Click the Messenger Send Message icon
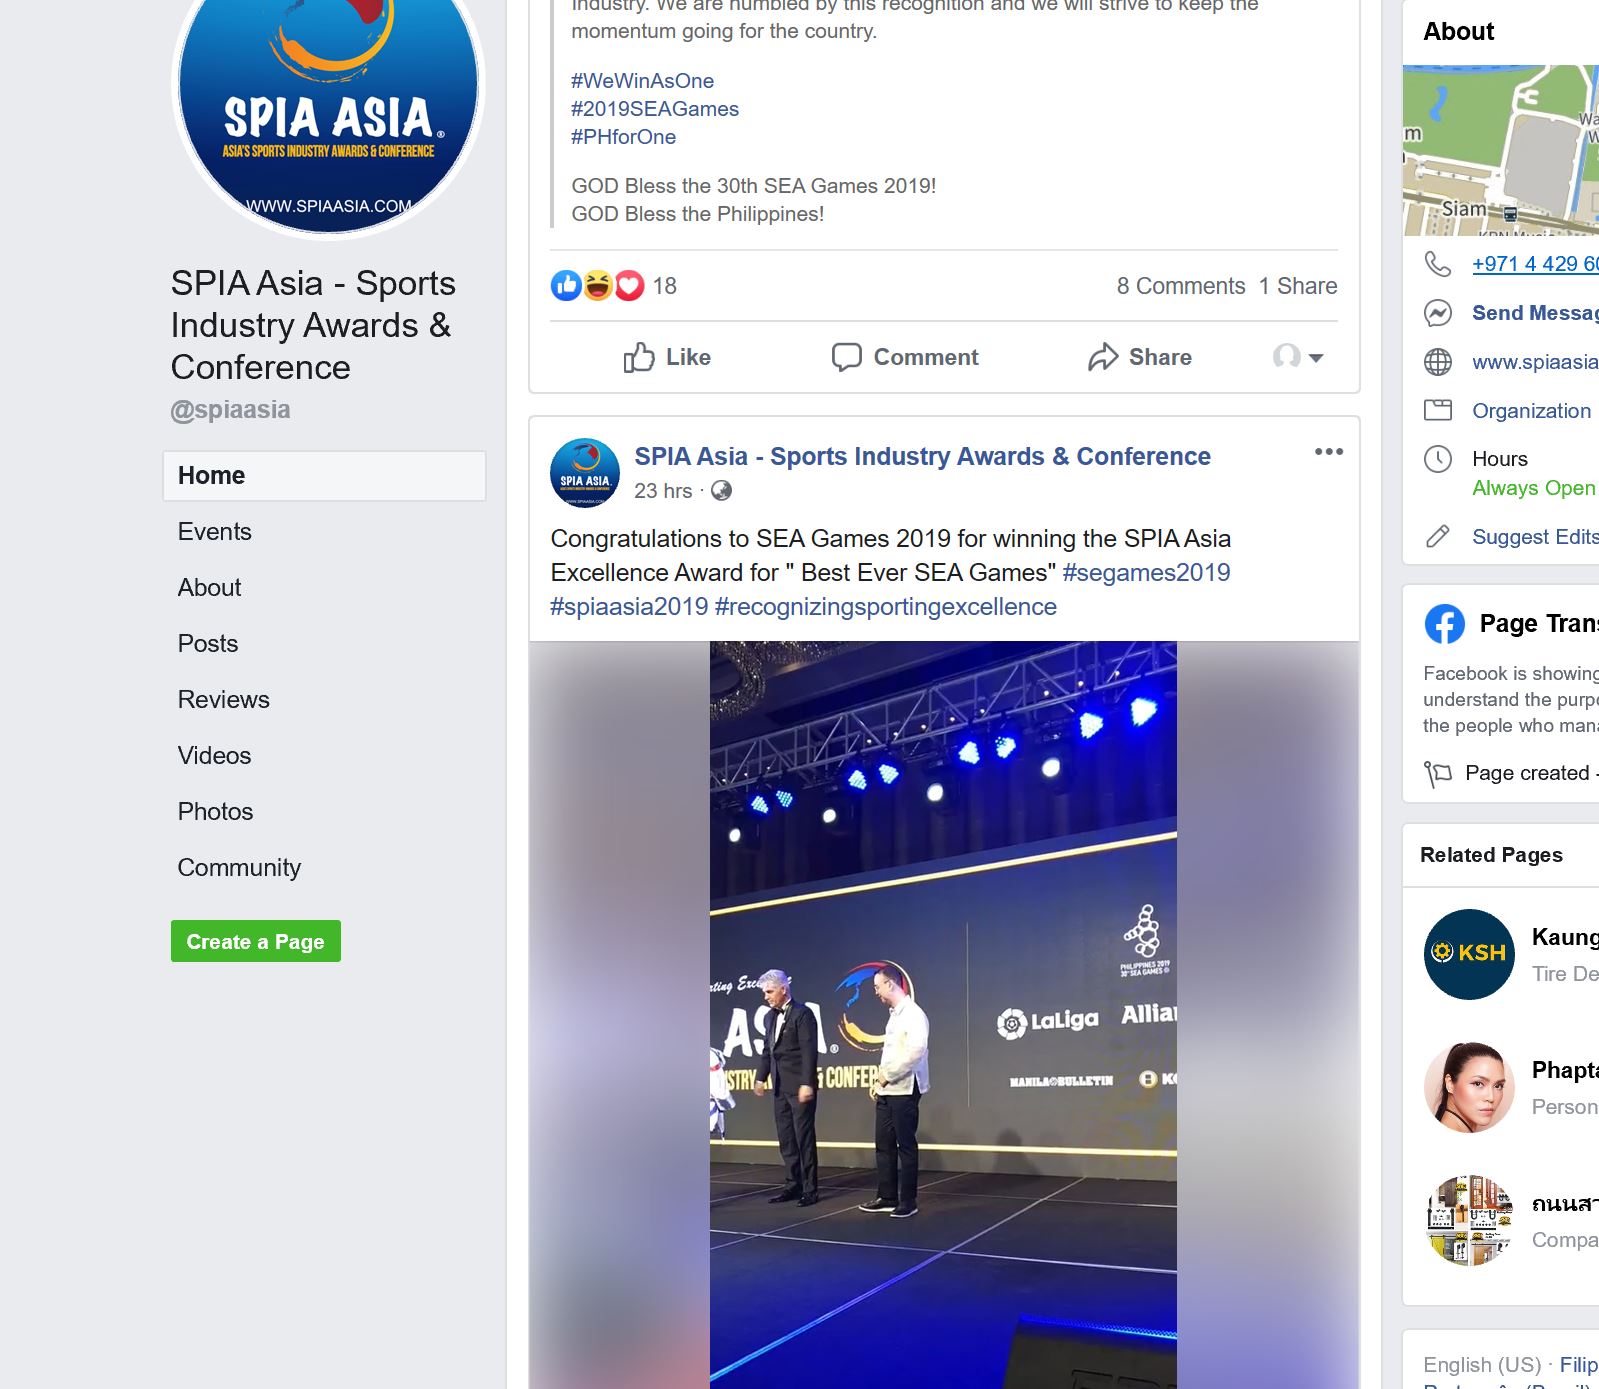The image size is (1599, 1389). pyautogui.click(x=1438, y=313)
